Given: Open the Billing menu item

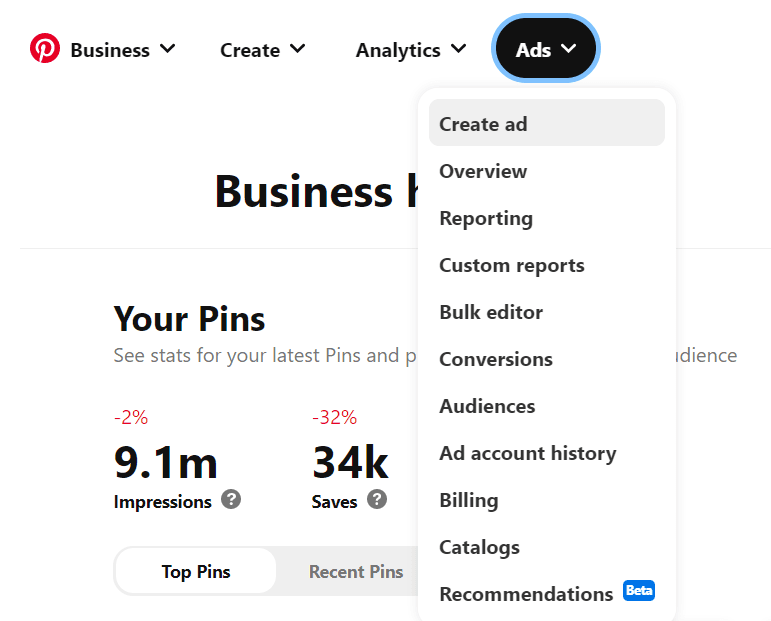Looking at the screenshot, I should (469, 500).
